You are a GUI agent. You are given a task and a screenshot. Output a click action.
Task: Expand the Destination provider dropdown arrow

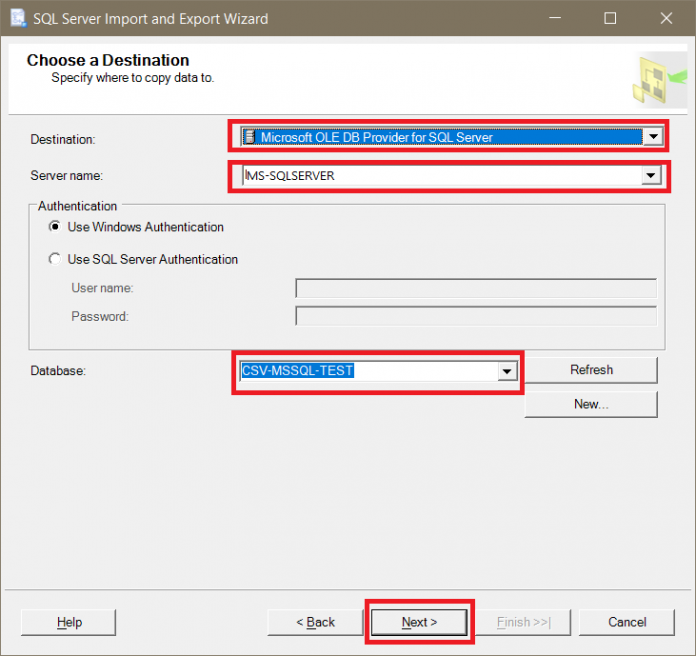[652, 137]
